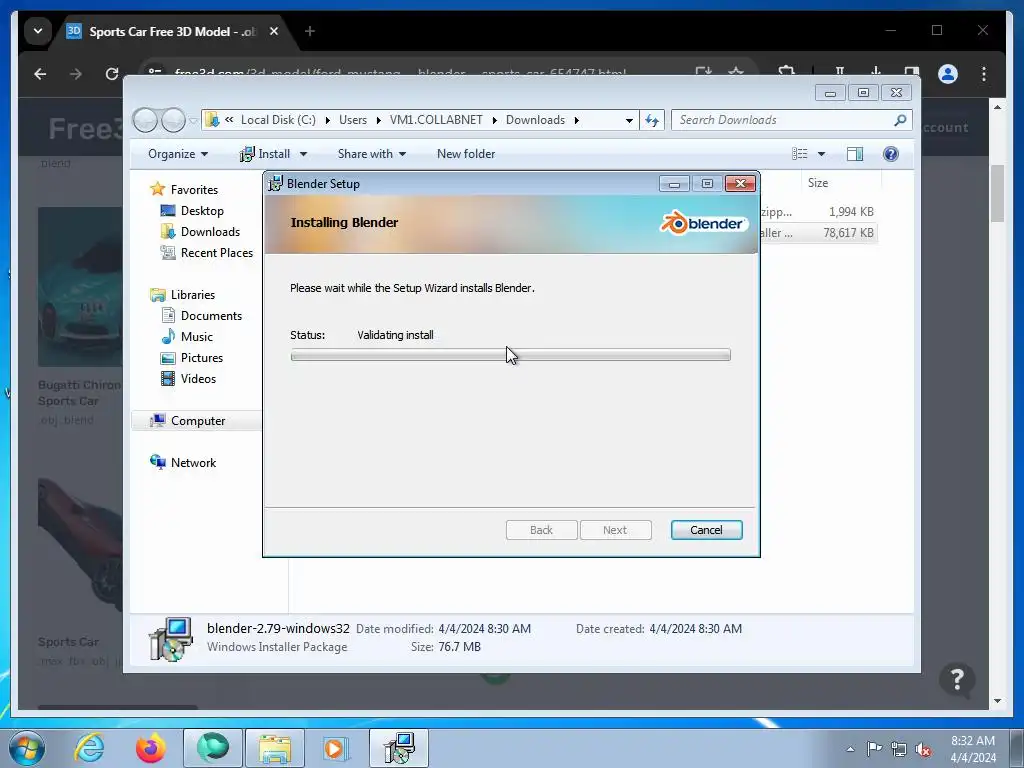Select Computer in navigation pane
Screen dimensions: 1024x768
coord(197,421)
